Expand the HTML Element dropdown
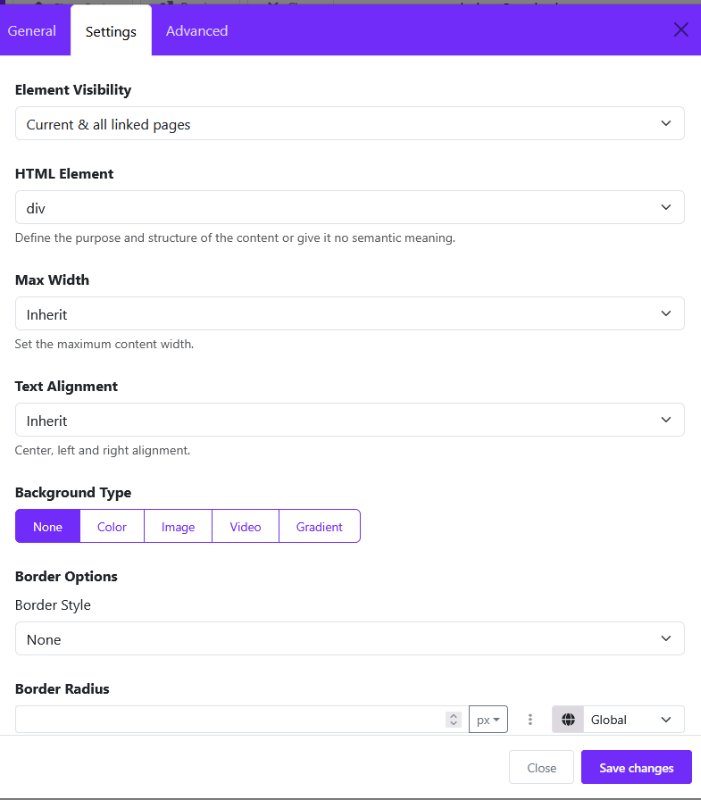This screenshot has height=800, width=701. [x=349, y=208]
